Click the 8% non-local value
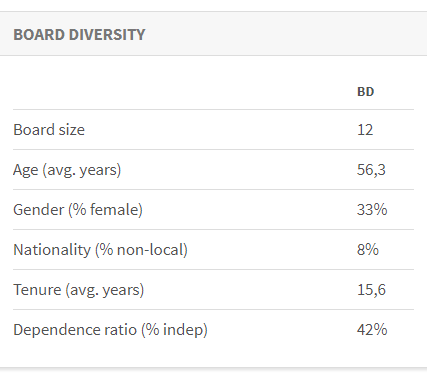The image size is (427, 378). (368, 250)
